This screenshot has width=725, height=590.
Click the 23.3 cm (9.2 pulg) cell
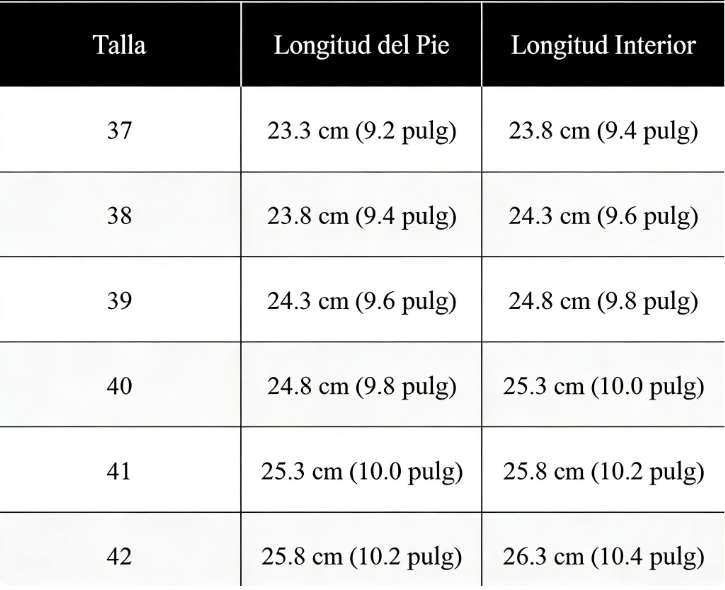point(360,131)
